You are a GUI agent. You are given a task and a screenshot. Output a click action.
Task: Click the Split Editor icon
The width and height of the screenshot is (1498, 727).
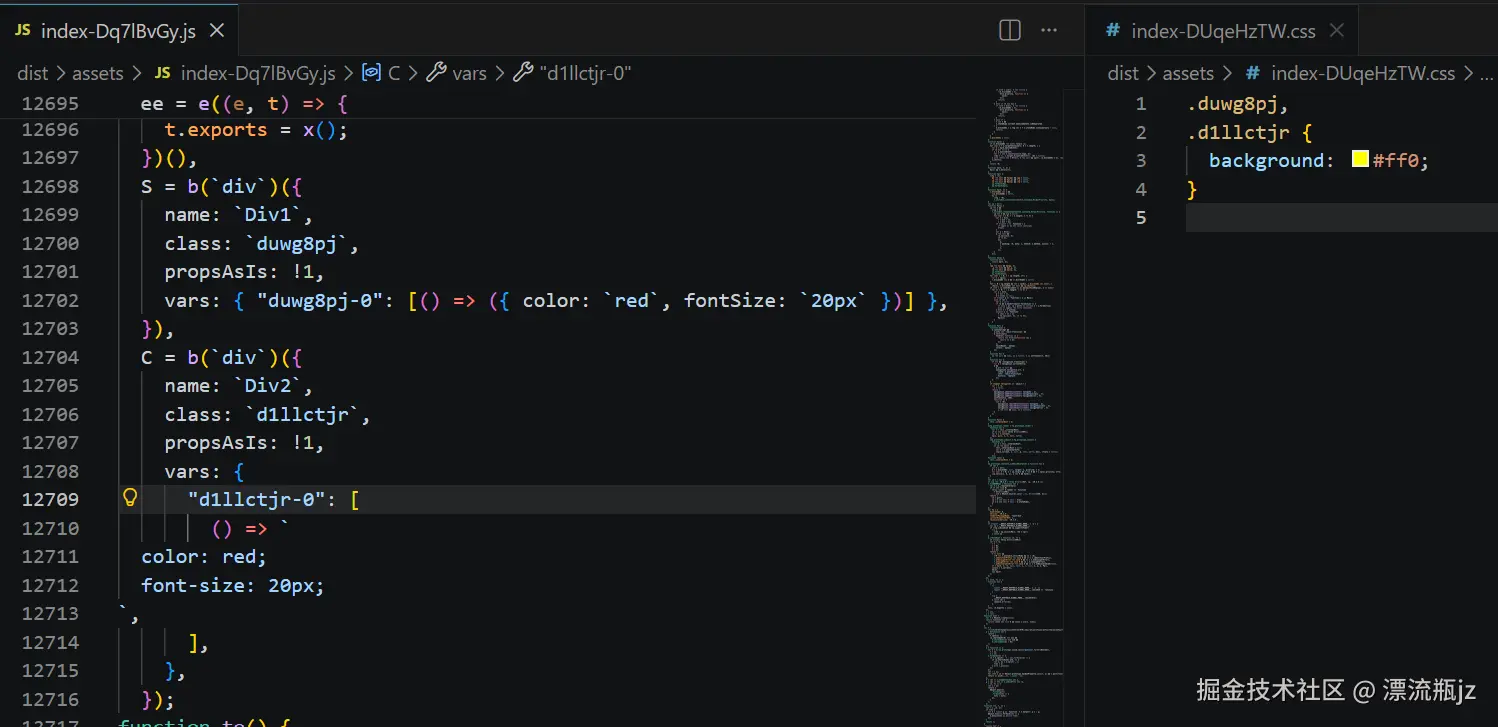click(1009, 30)
